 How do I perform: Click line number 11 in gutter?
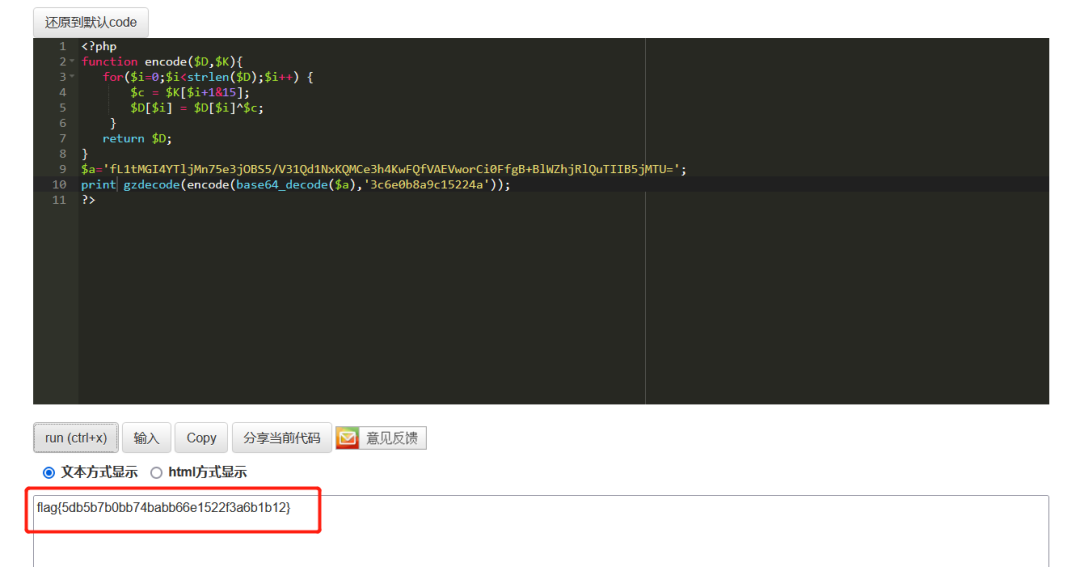[59, 200]
